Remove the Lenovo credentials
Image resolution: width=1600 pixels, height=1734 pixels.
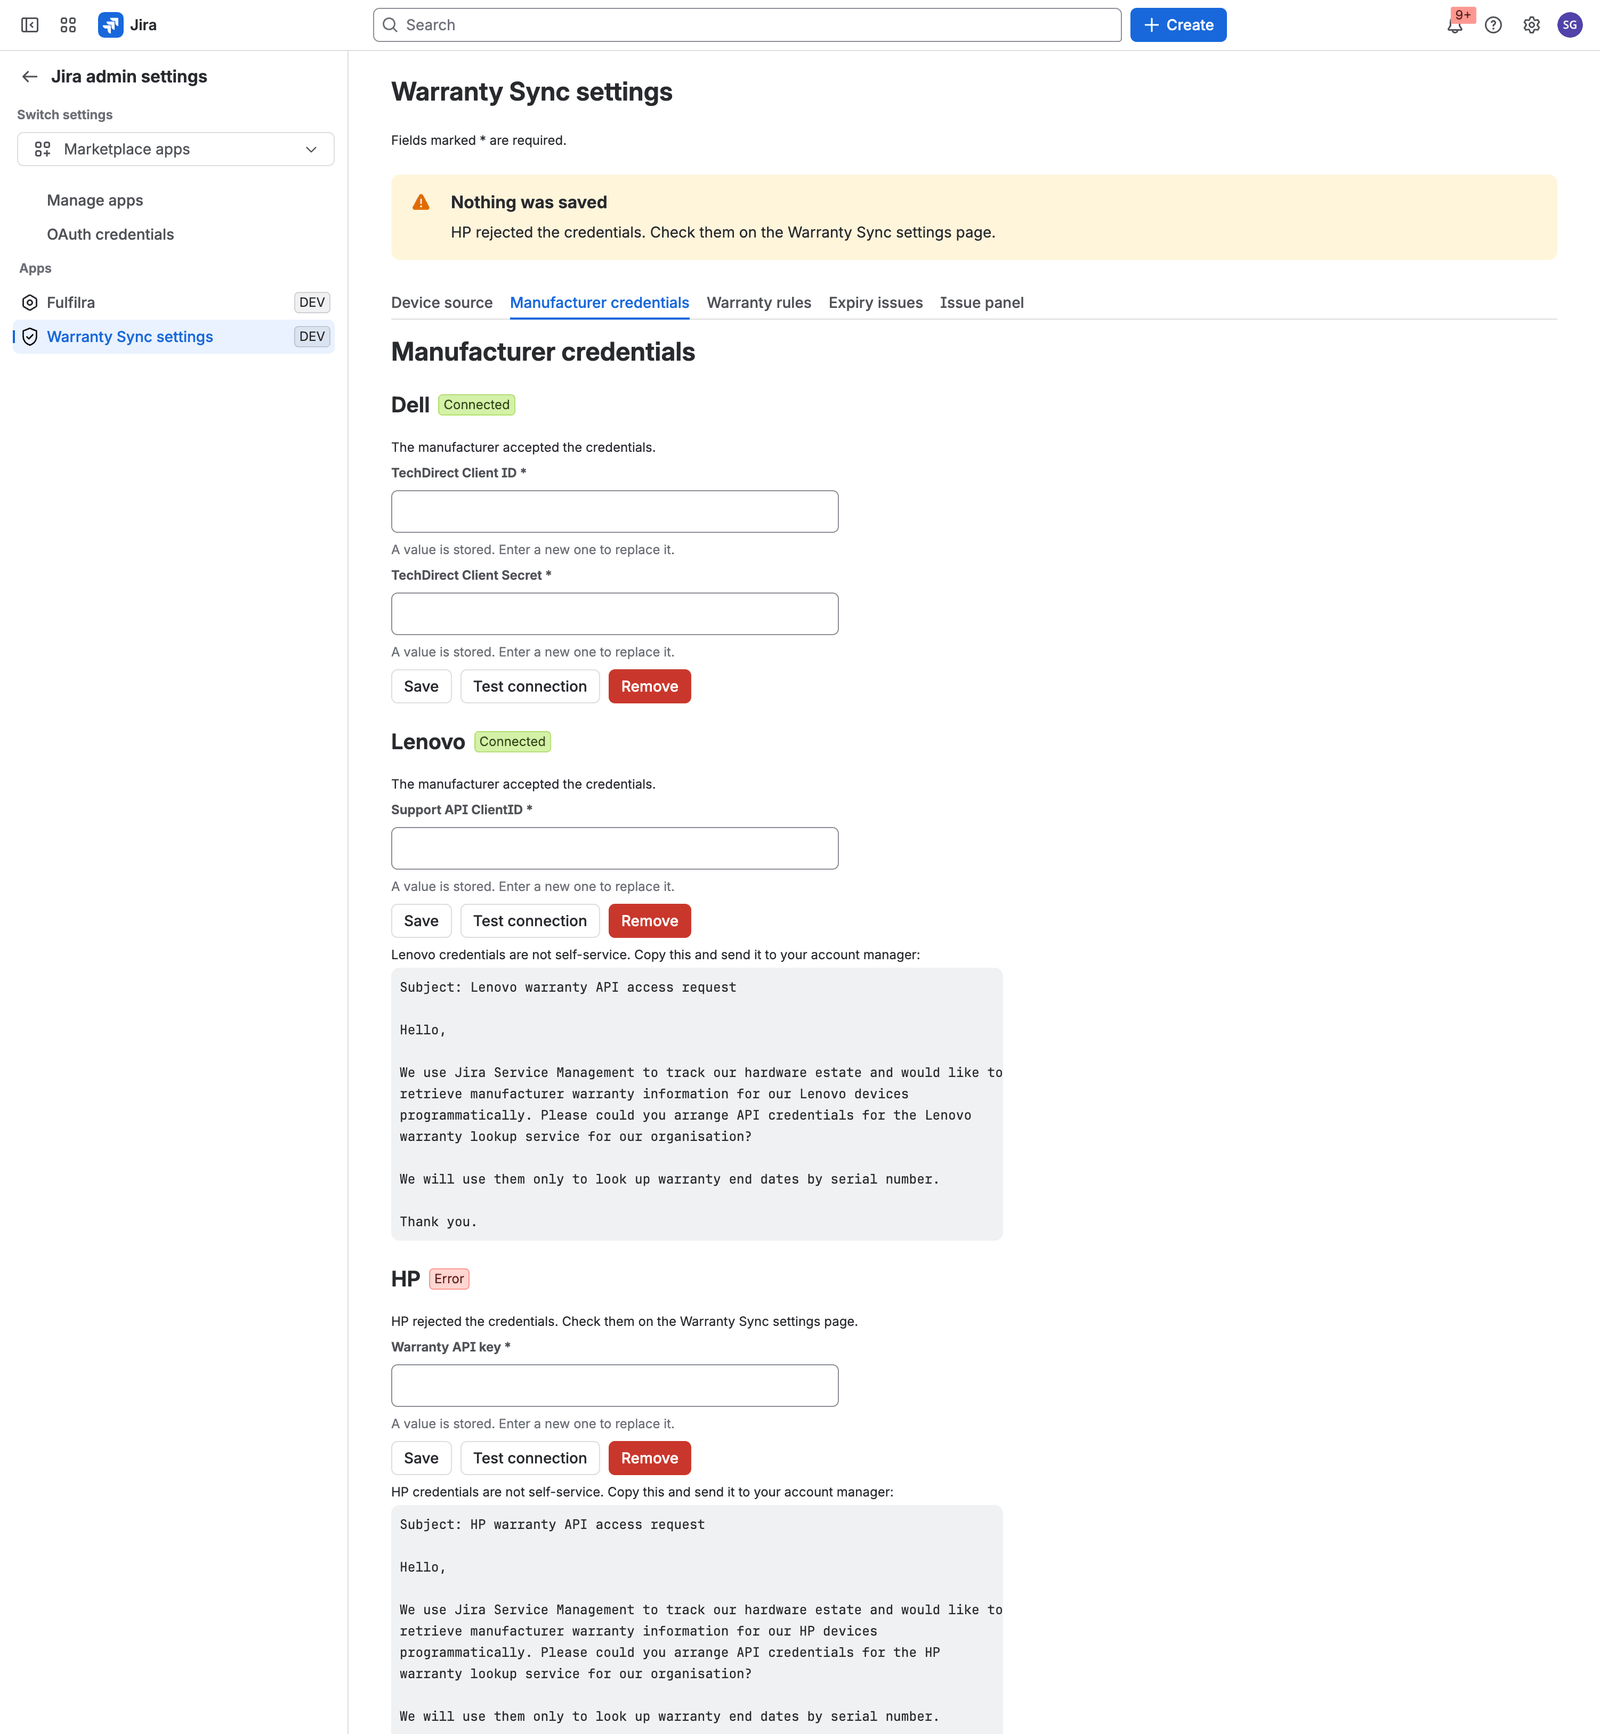650,921
